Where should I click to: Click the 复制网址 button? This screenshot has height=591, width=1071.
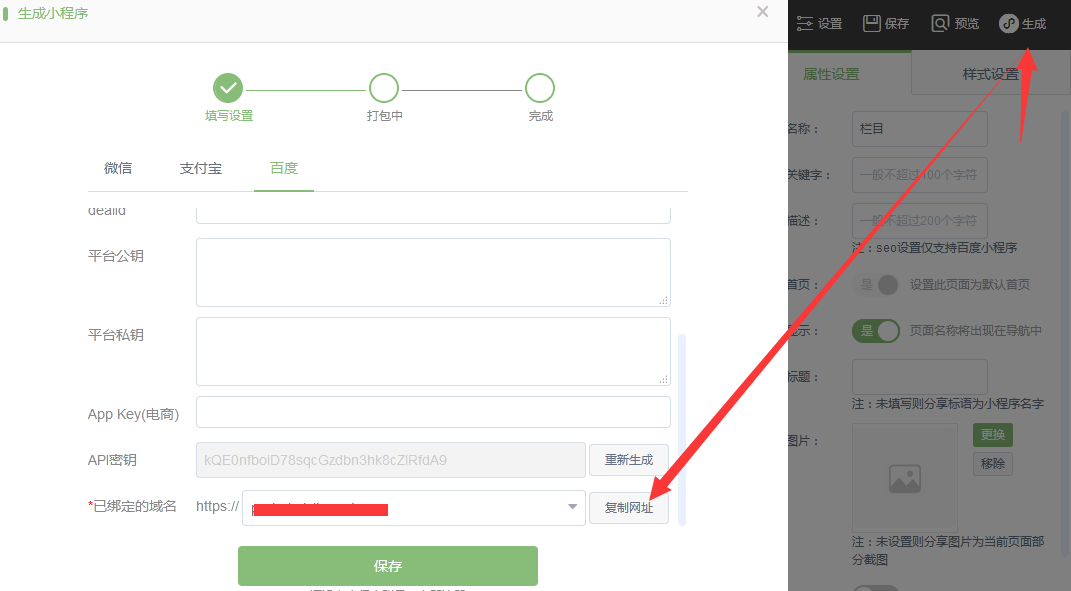pos(628,507)
